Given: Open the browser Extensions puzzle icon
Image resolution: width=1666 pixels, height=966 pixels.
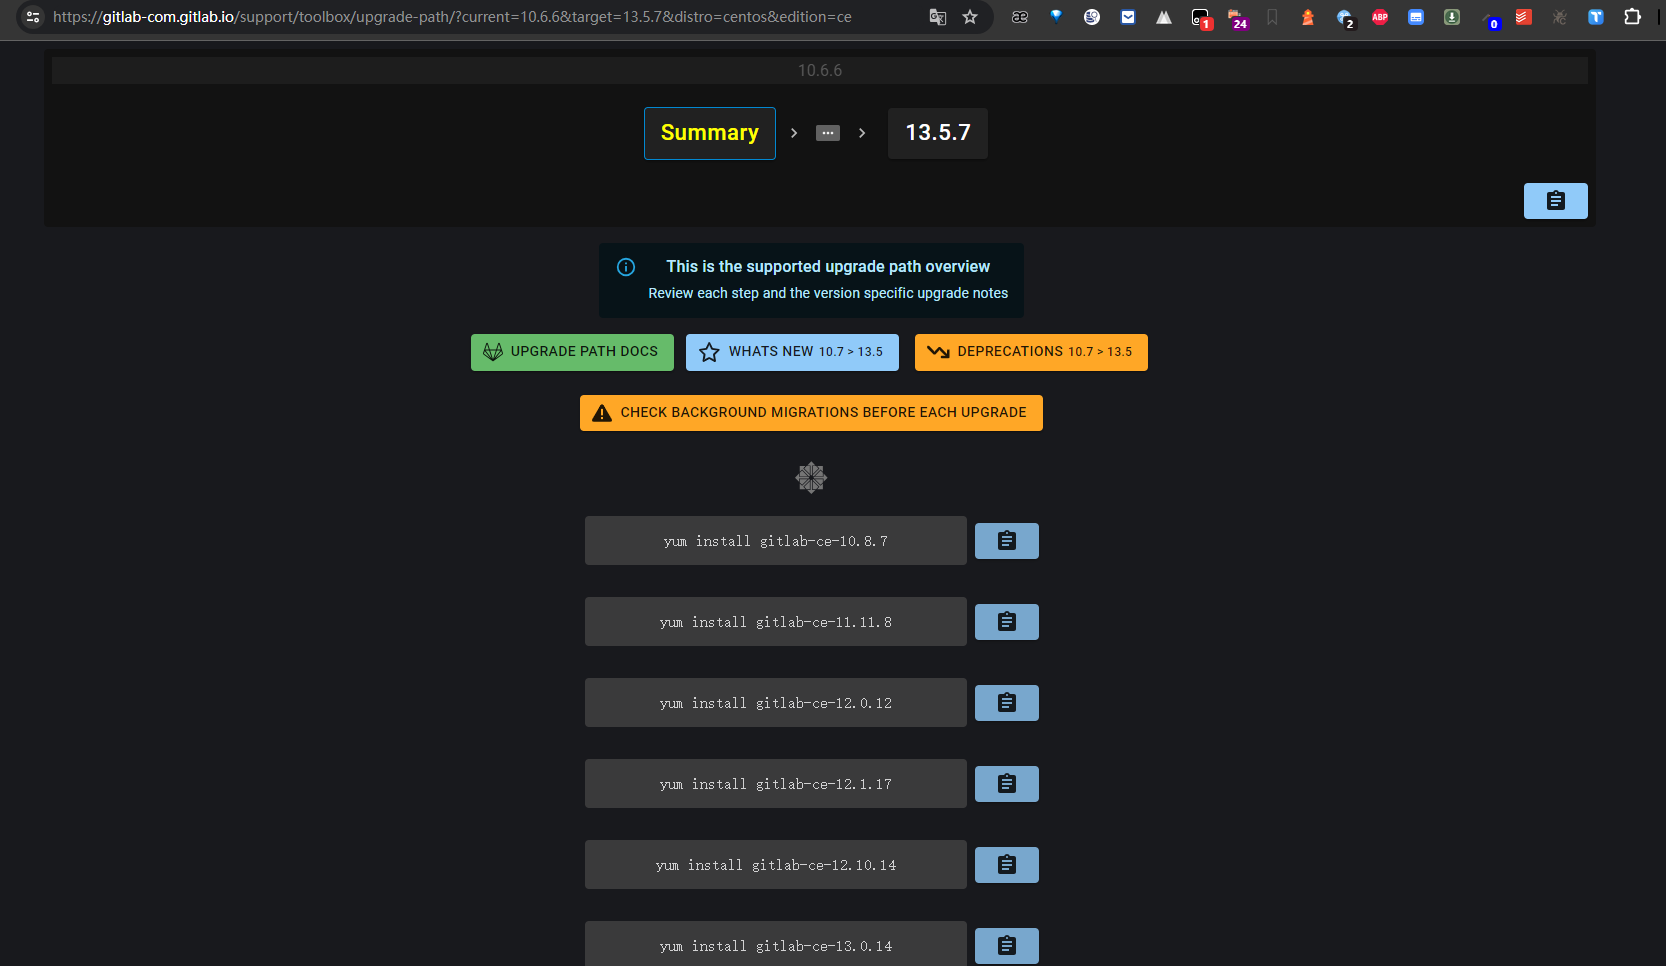Looking at the screenshot, I should tap(1632, 17).
